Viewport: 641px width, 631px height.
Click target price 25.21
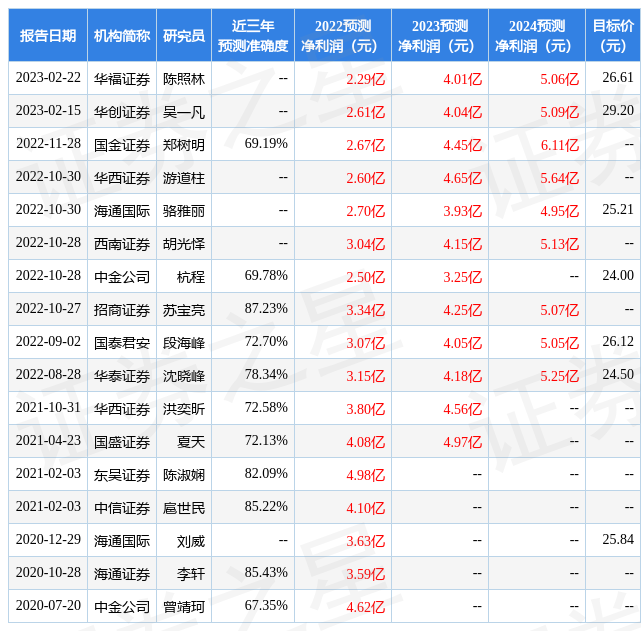[x=618, y=210]
